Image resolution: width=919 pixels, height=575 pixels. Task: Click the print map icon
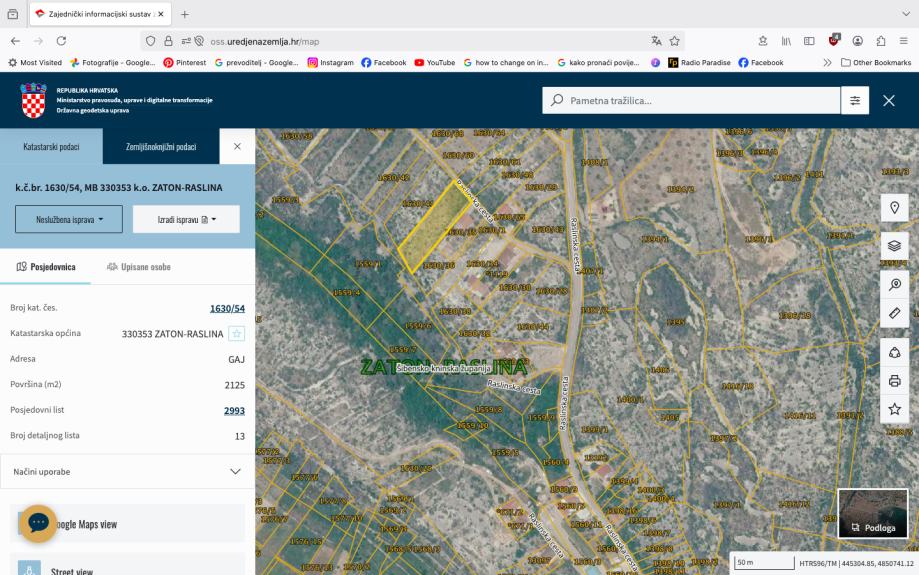894,381
